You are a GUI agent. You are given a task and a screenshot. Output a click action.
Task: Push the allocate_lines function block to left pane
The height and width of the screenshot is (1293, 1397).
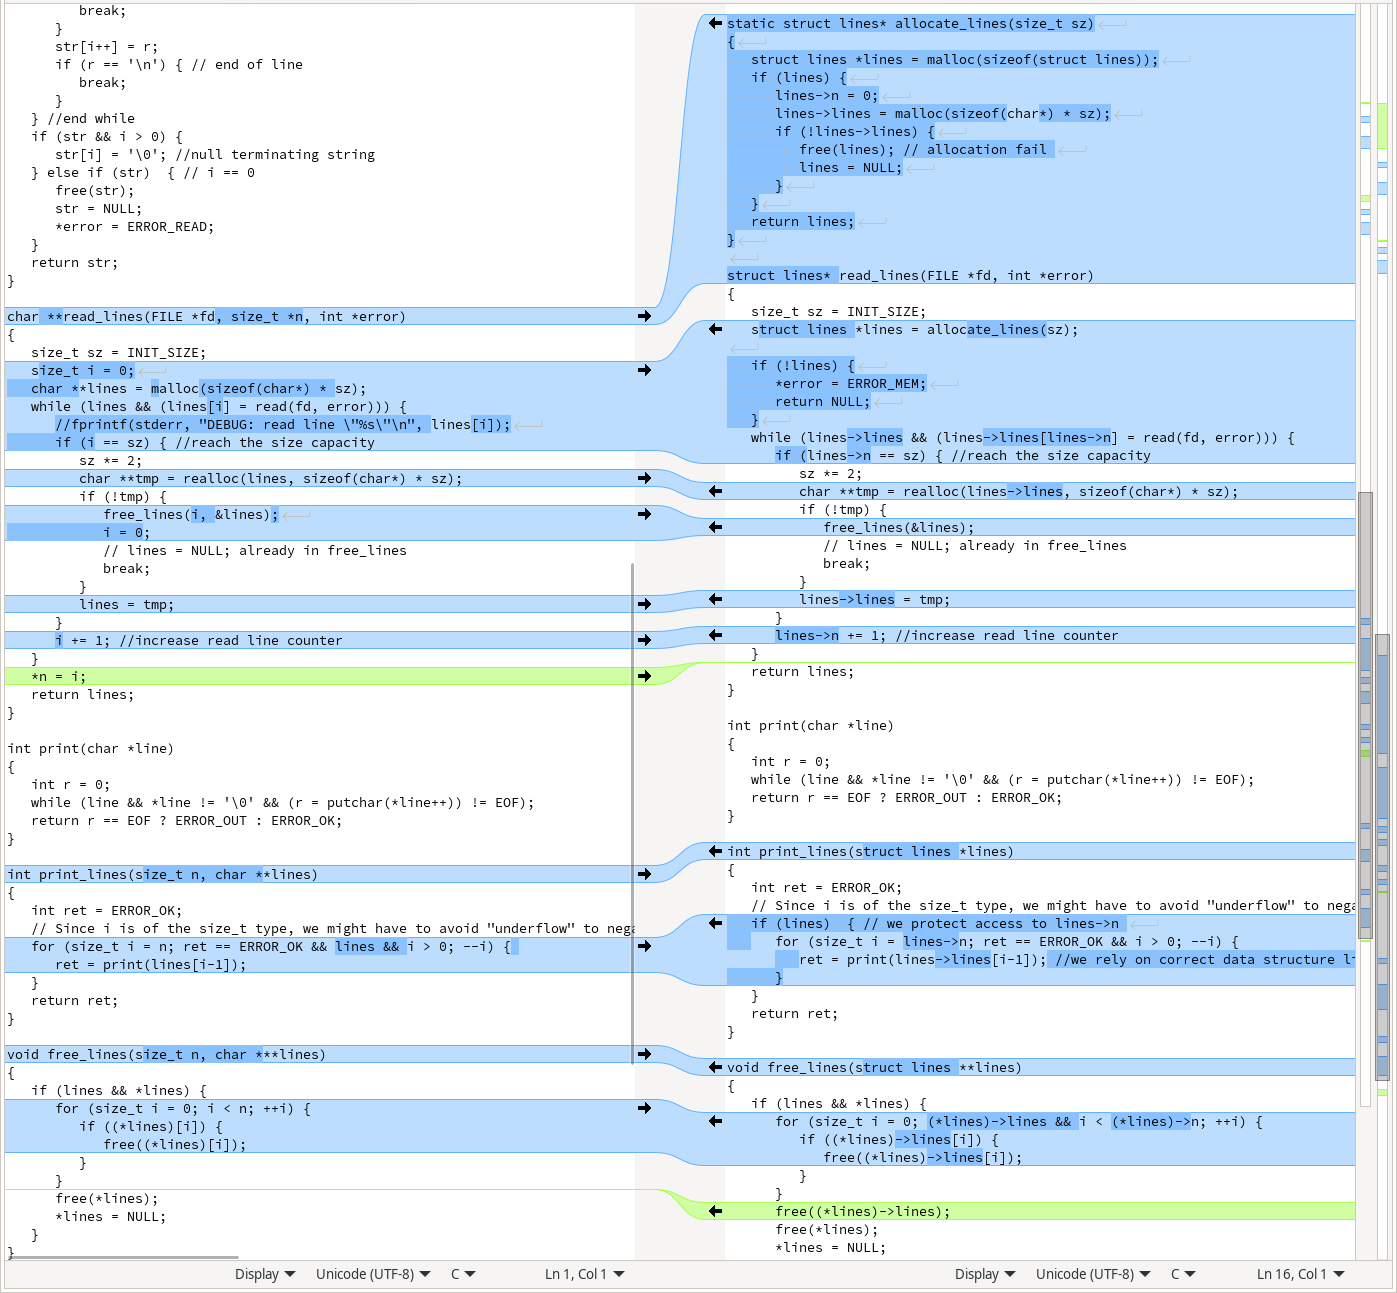pos(715,23)
